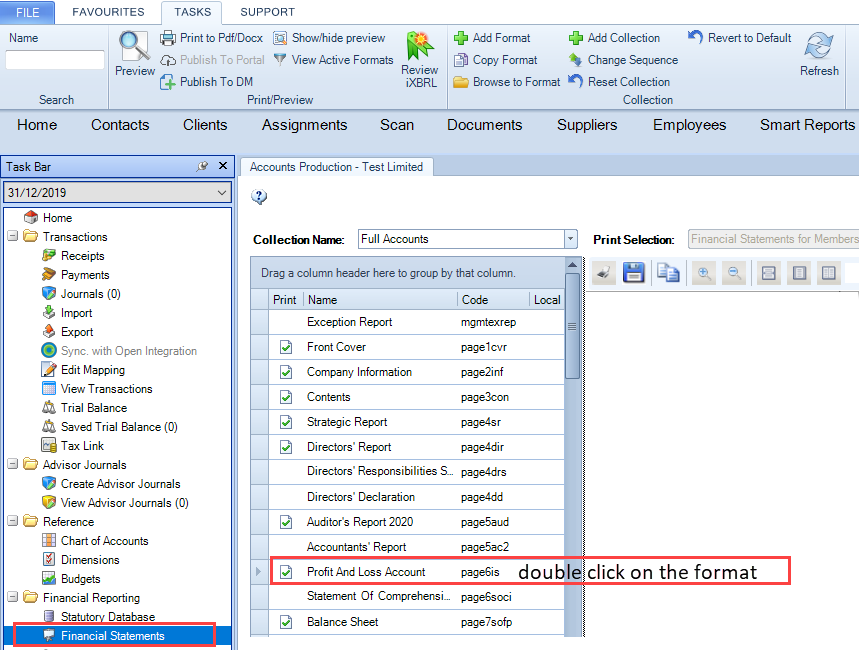This screenshot has height=651, width=860.
Task: Click Show/hide preview button
Action: 330,38
